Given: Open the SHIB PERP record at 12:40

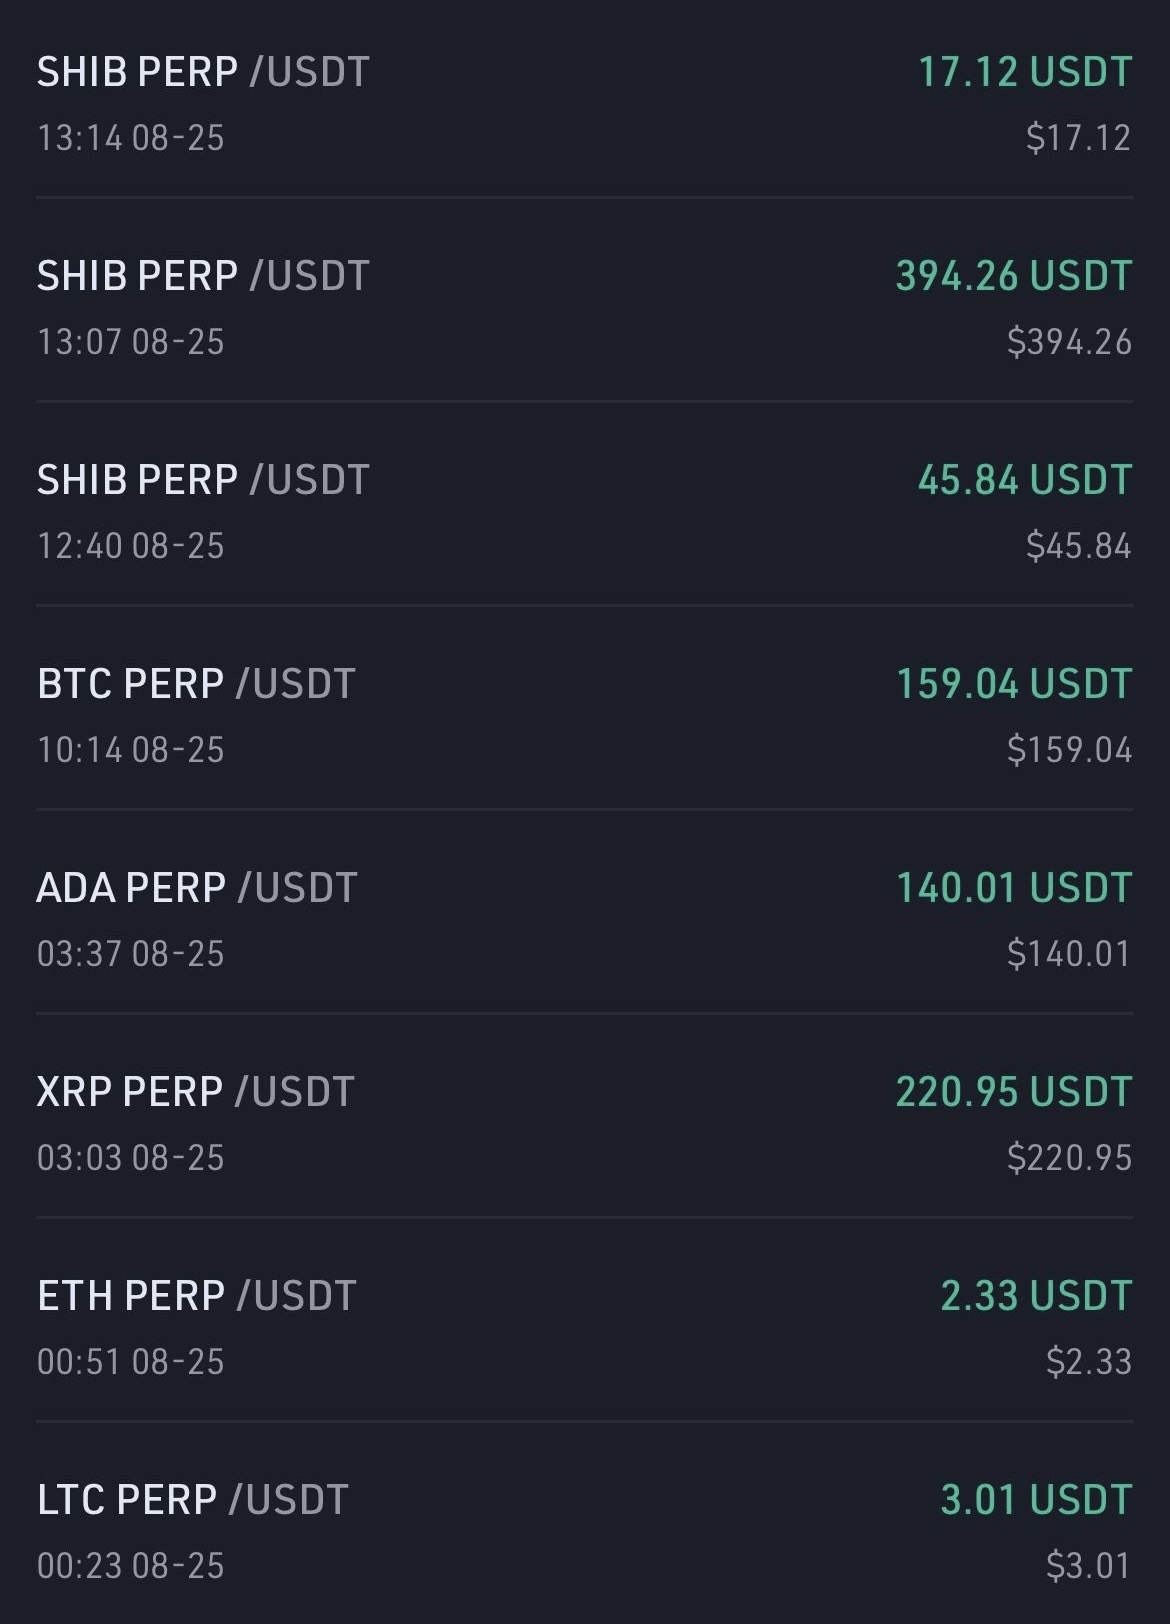Looking at the screenshot, I should tap(203, 481).
